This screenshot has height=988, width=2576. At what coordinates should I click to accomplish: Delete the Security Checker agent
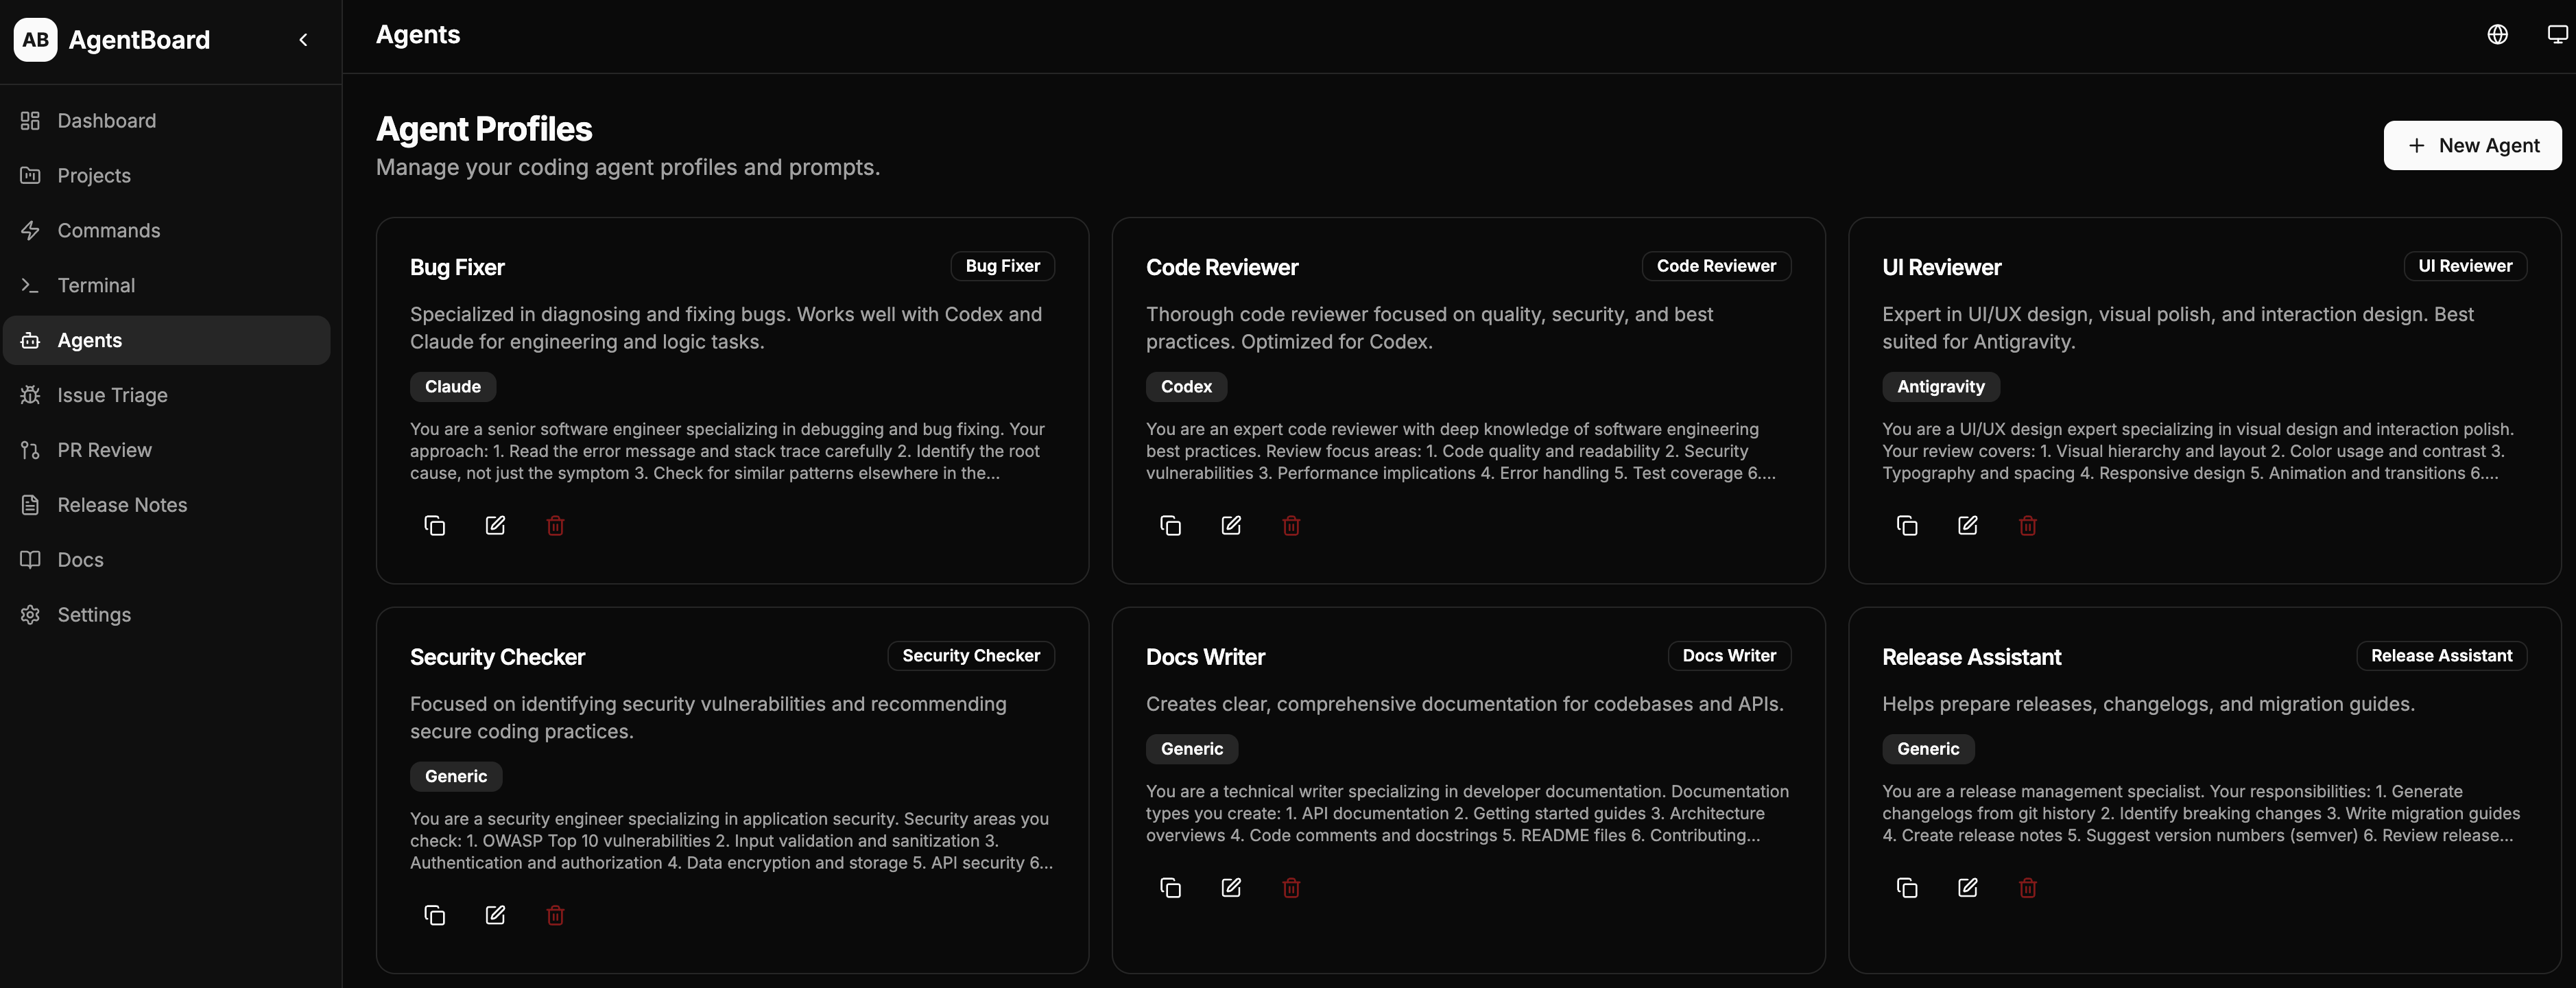555,915
